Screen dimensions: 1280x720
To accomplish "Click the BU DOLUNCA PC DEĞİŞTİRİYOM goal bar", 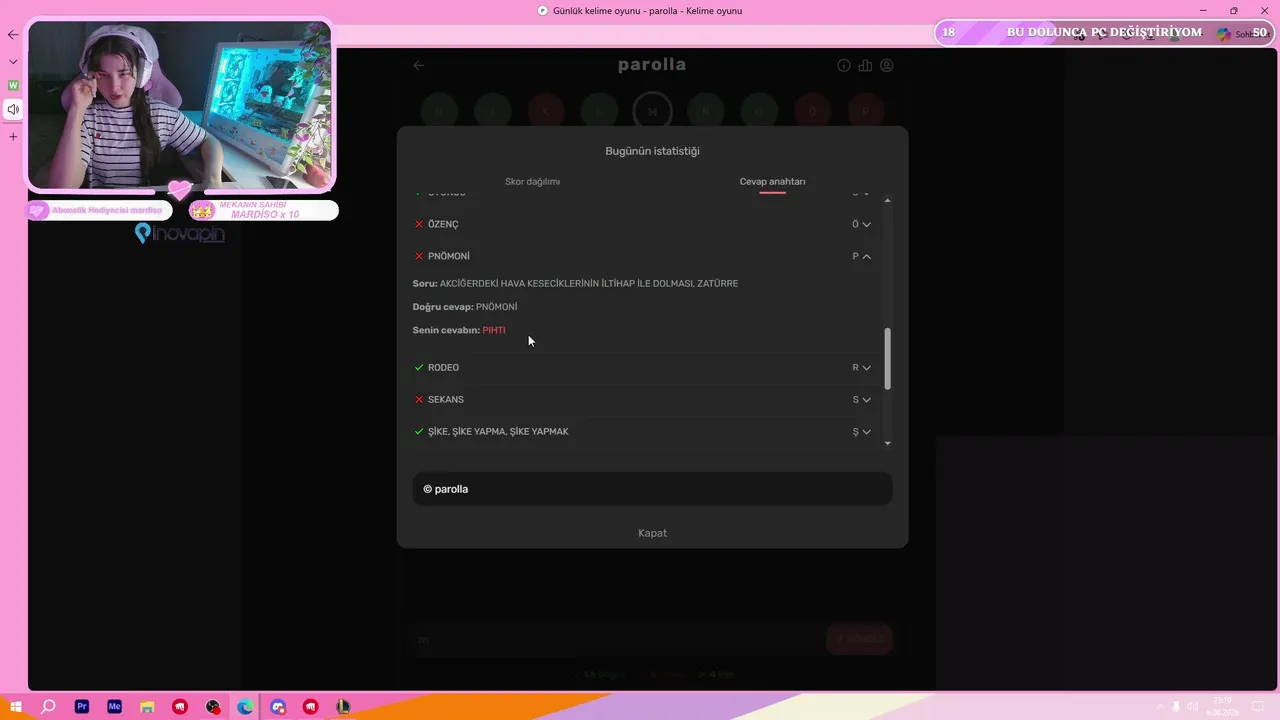I will 1104,33.
